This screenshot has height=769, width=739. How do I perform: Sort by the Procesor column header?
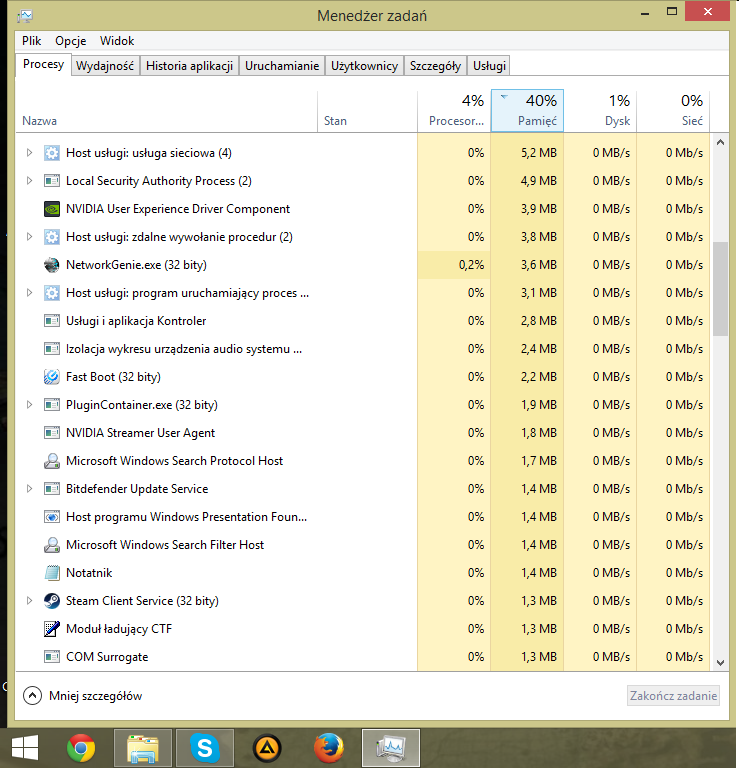(454, 112)
